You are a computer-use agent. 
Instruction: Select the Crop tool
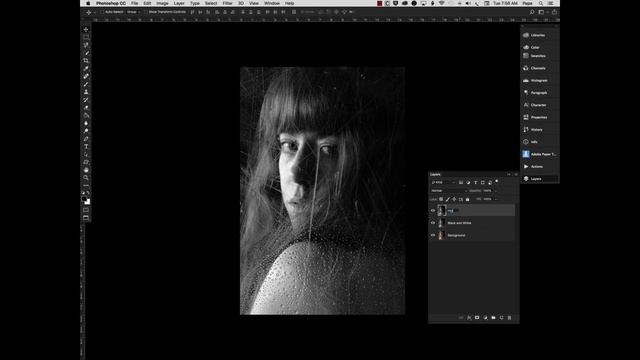click(86, 60)
